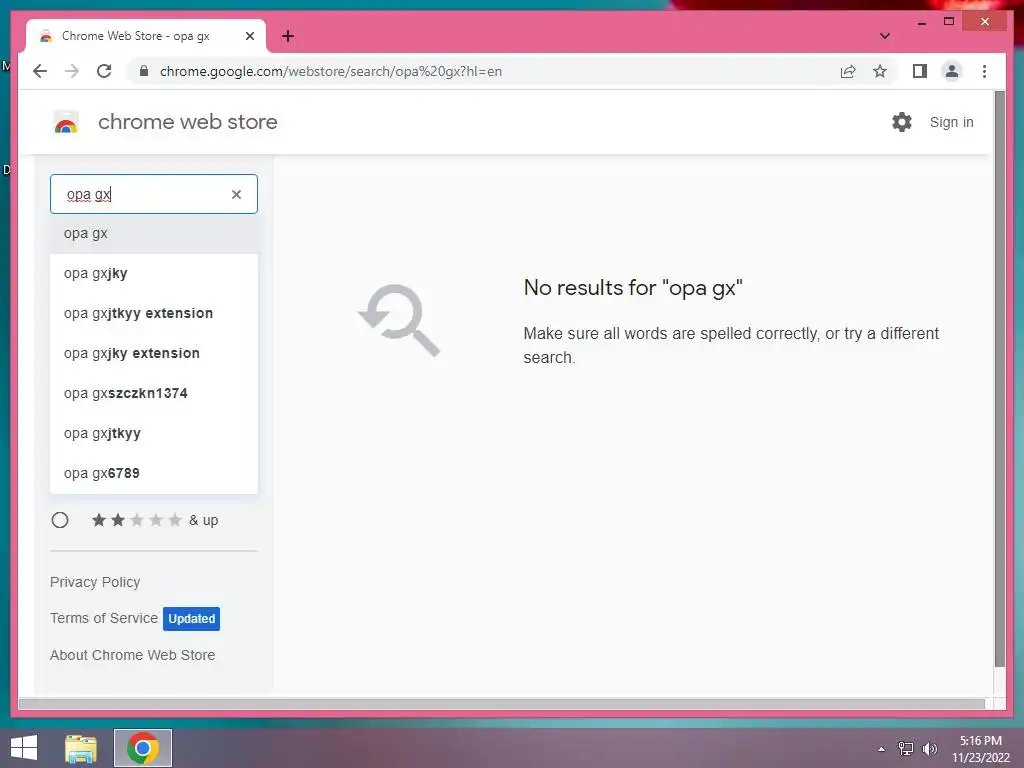Choose the "opa gx6789" suggestion
The width and height of the screenshot is (1024, 768).
point(153,473)
